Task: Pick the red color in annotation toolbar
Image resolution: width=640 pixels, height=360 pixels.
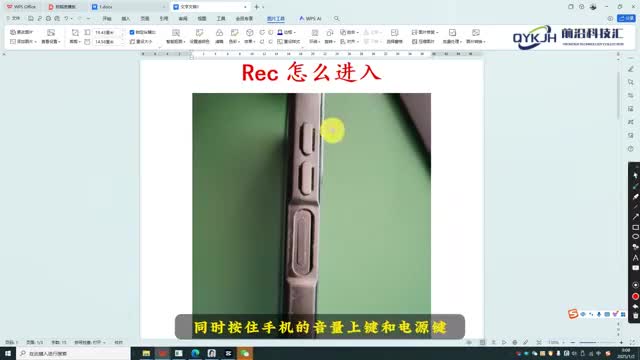Action: coord(636,296)
